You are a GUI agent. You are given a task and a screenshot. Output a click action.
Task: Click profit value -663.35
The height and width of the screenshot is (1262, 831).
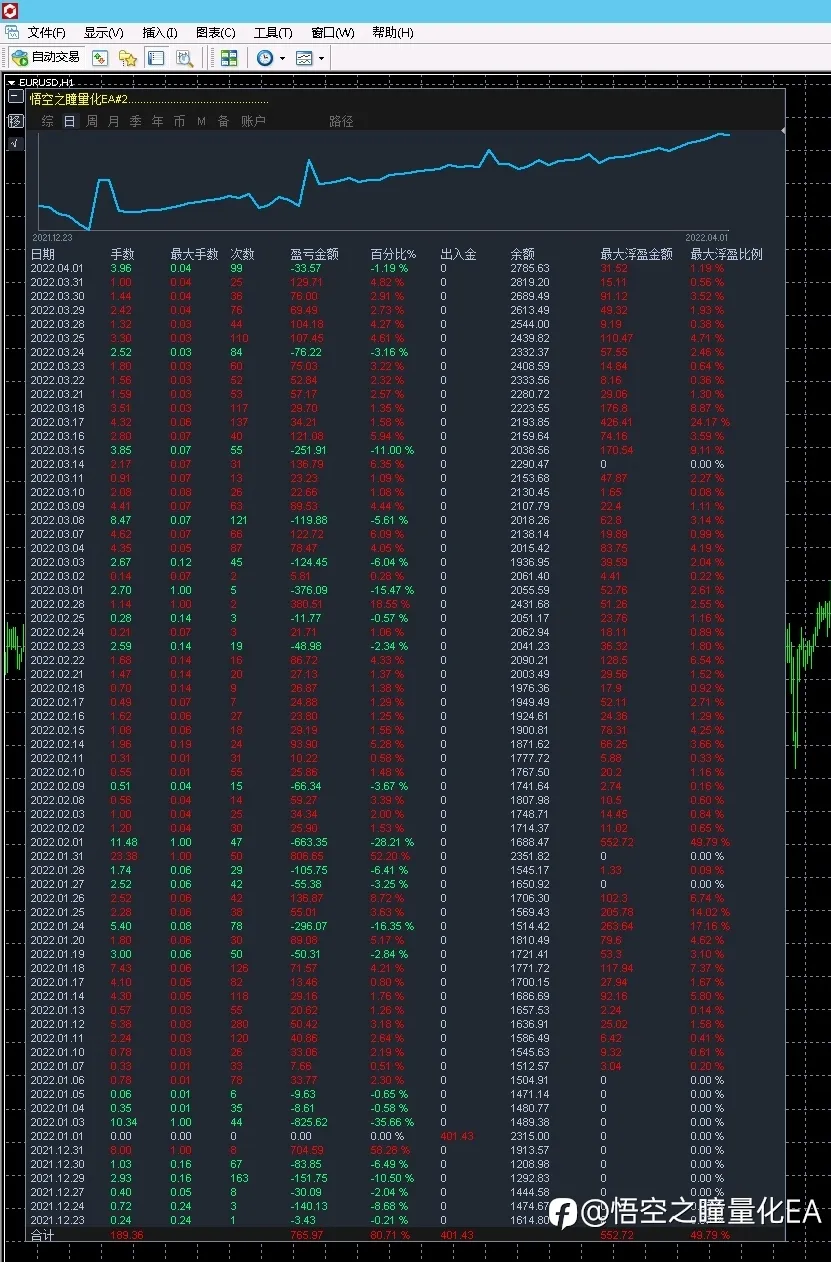click(x=309, y=842)
